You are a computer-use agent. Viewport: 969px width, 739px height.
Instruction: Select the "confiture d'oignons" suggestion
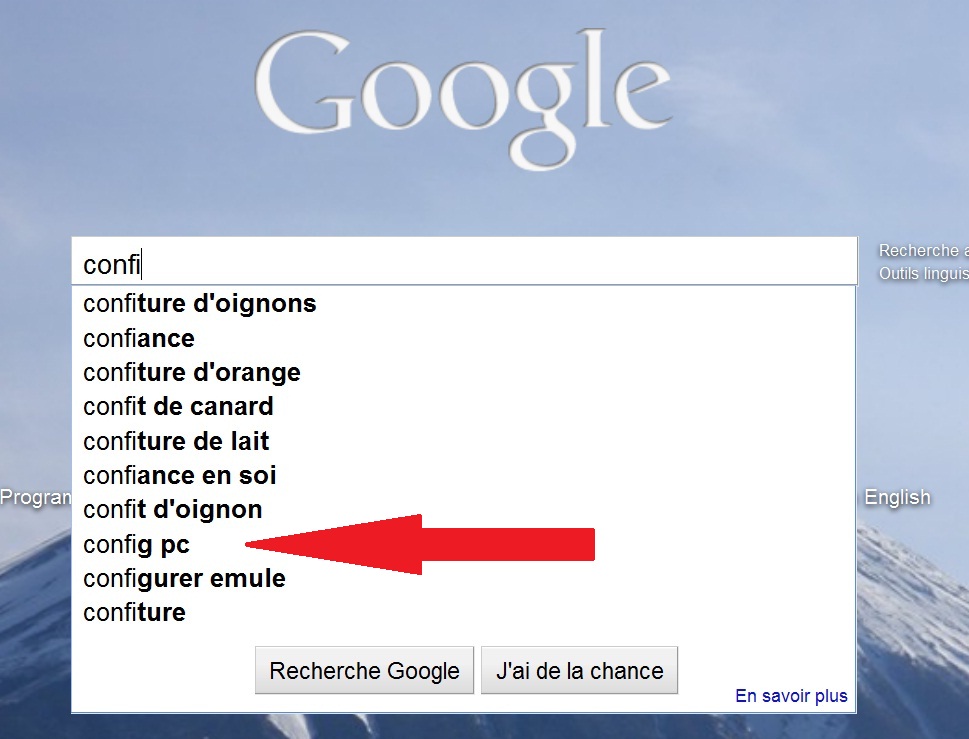click(200, 304)
